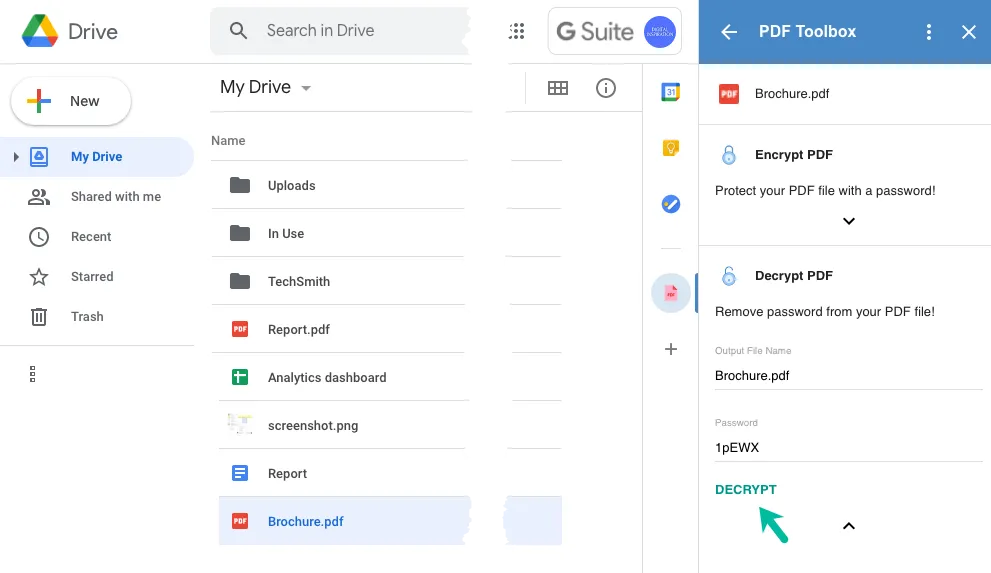Select the Uploads folder name

[x=291, y=186]
